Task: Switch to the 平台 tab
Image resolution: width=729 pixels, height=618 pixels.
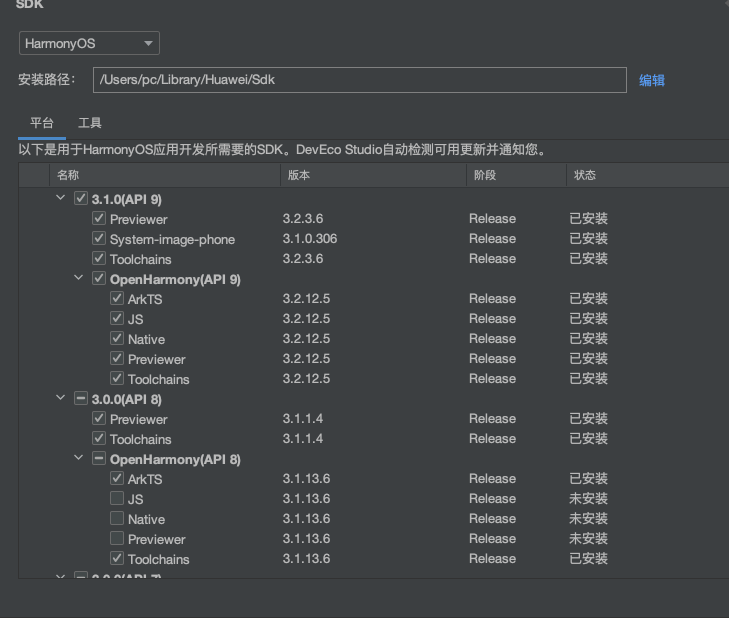Action: [x=42, y=123]
